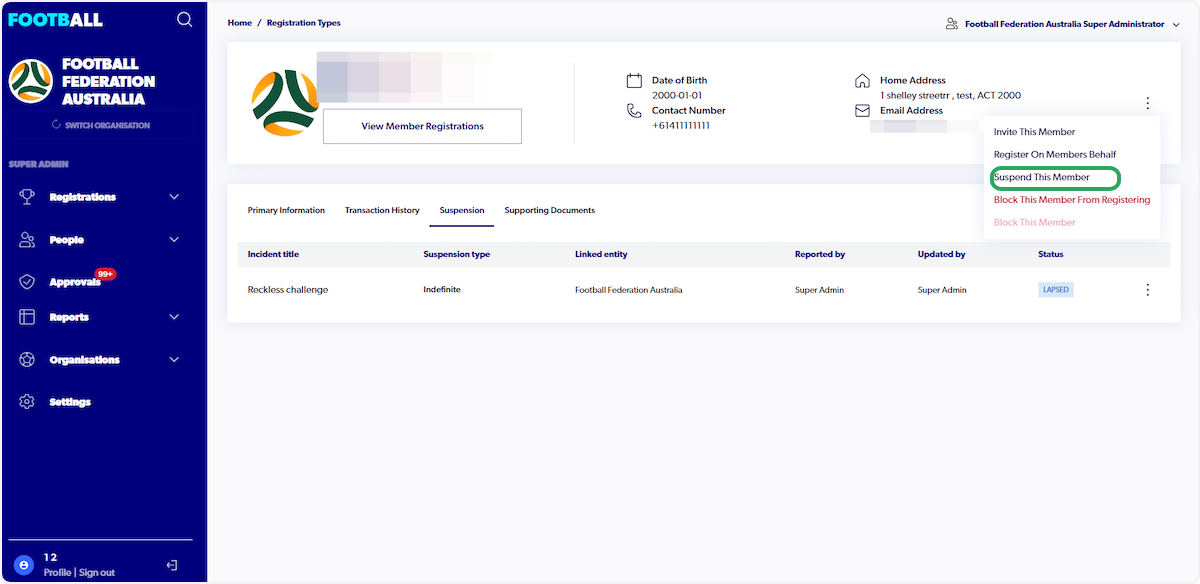Open Registrations in the sidebar
Image resolution: width=1200 pixels, height=584 pixels.
click(83, 197)
